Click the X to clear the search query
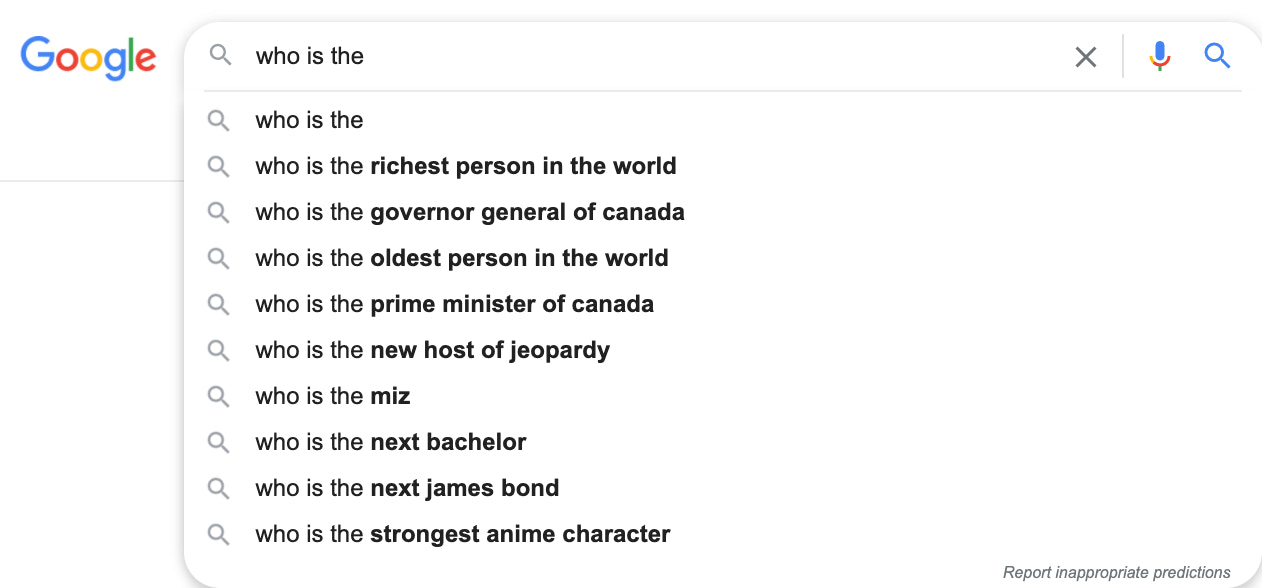Screen dimensions: 1262x588 [x=1086, y=56]
